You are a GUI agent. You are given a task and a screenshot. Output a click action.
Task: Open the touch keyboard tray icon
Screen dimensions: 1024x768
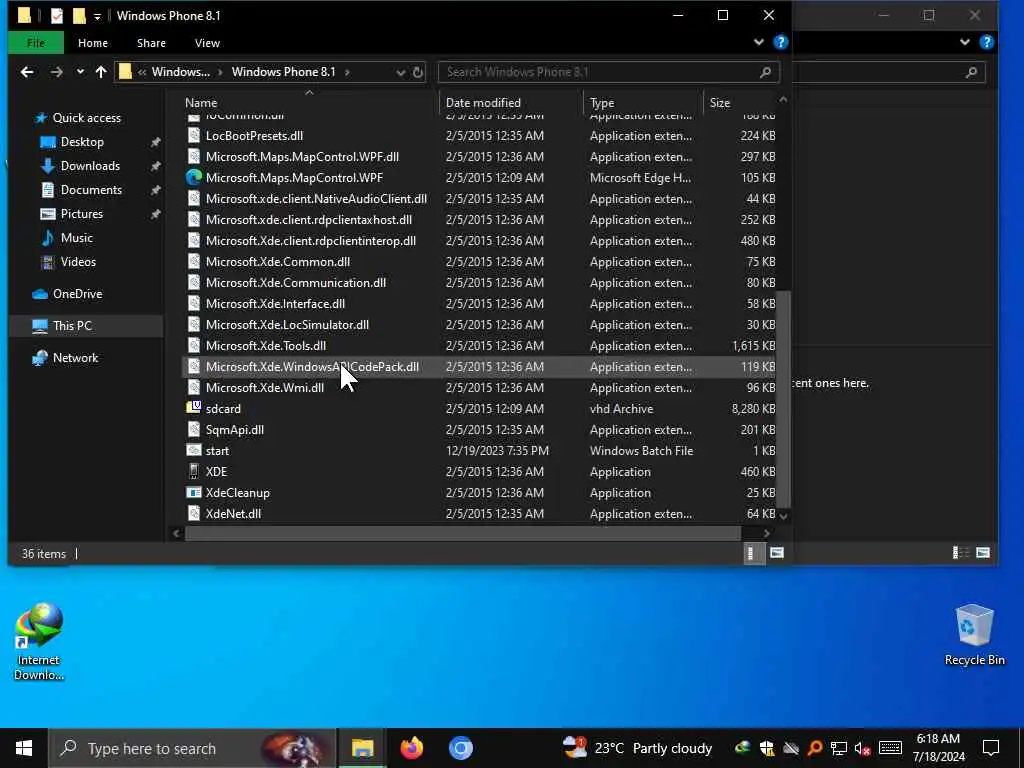point(890,748)
